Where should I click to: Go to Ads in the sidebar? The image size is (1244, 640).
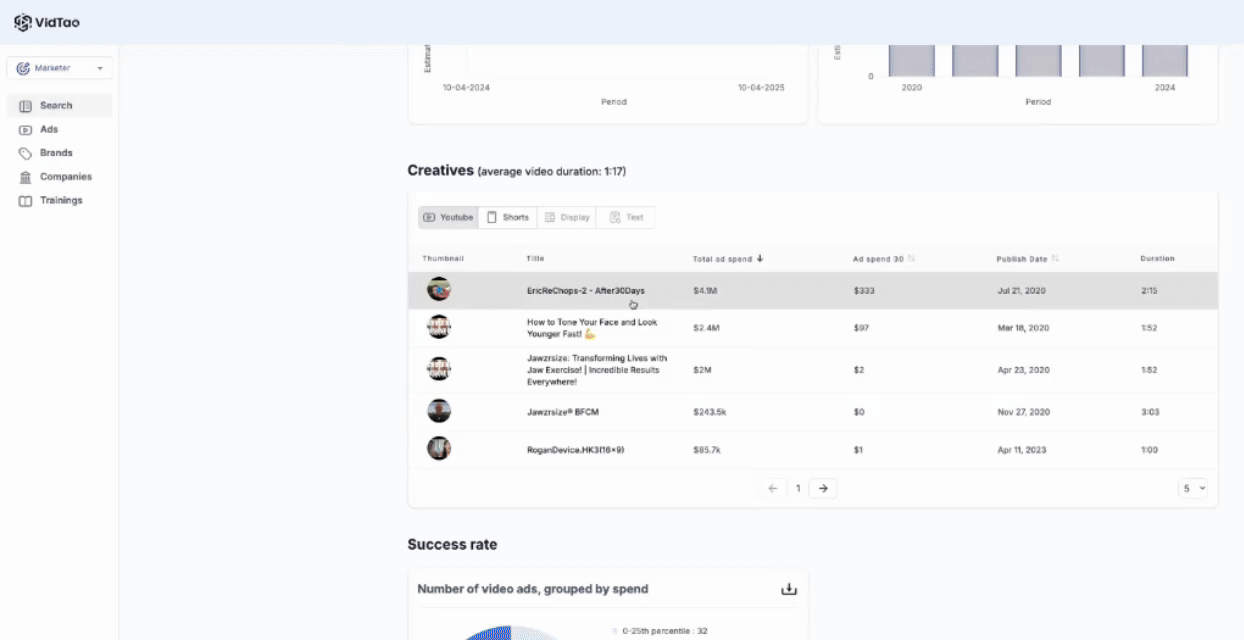click(x=49, y=129)
